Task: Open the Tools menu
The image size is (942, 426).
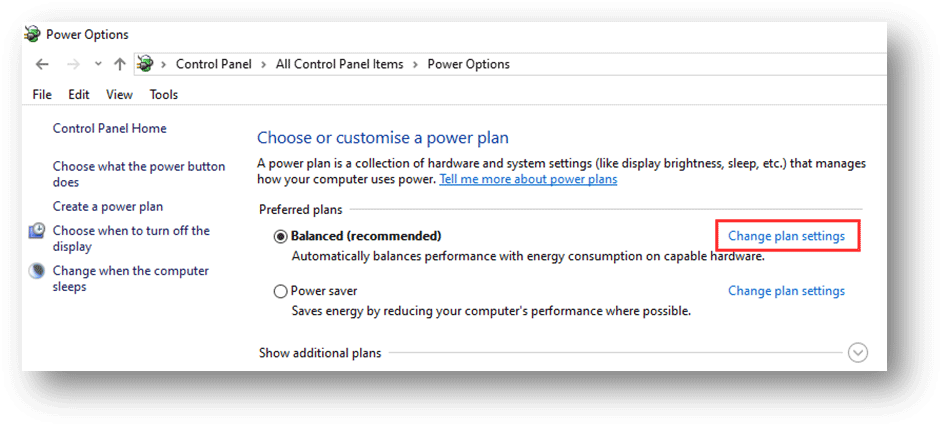Action: click(x=164, y=95)
